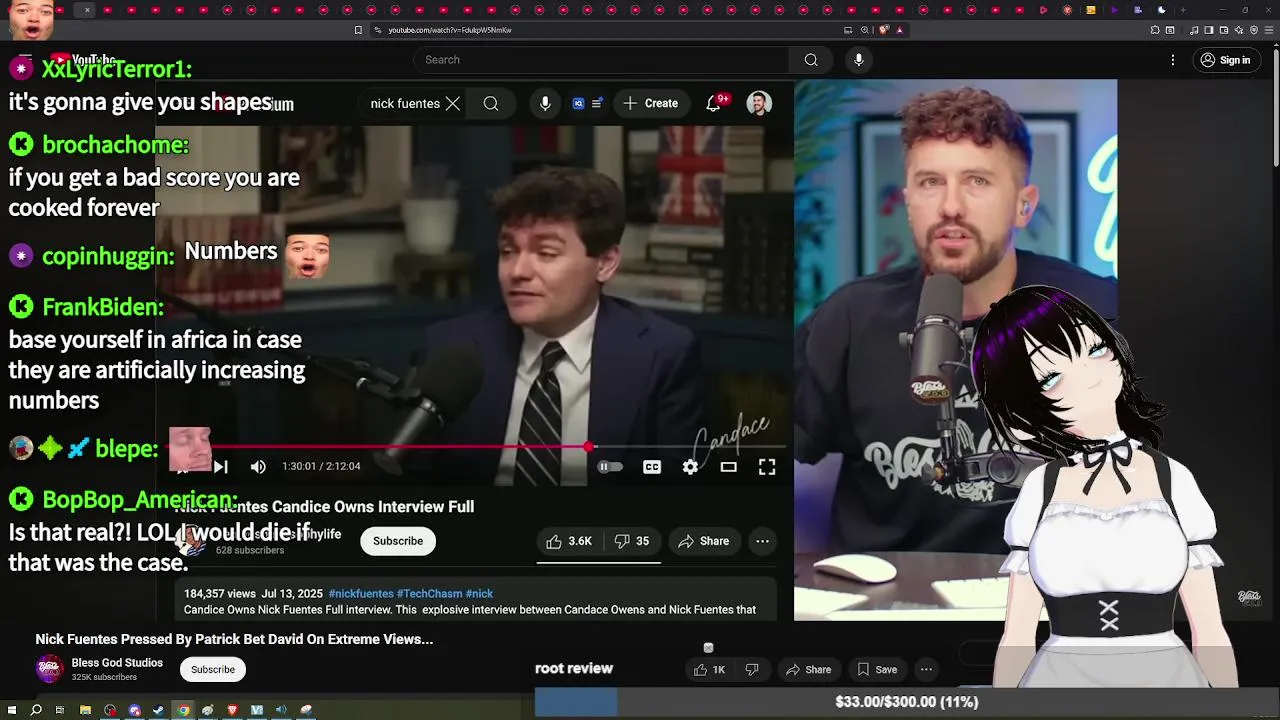Open Brave browser from the taskbar
Screen dimensions: 1280x720
point(232,710)
